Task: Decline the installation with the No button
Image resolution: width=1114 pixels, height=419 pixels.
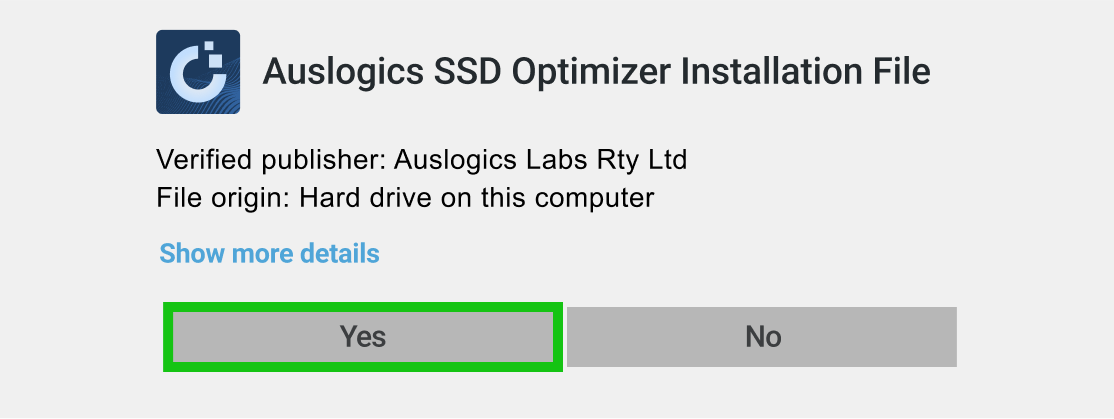Action: [762, 336]
